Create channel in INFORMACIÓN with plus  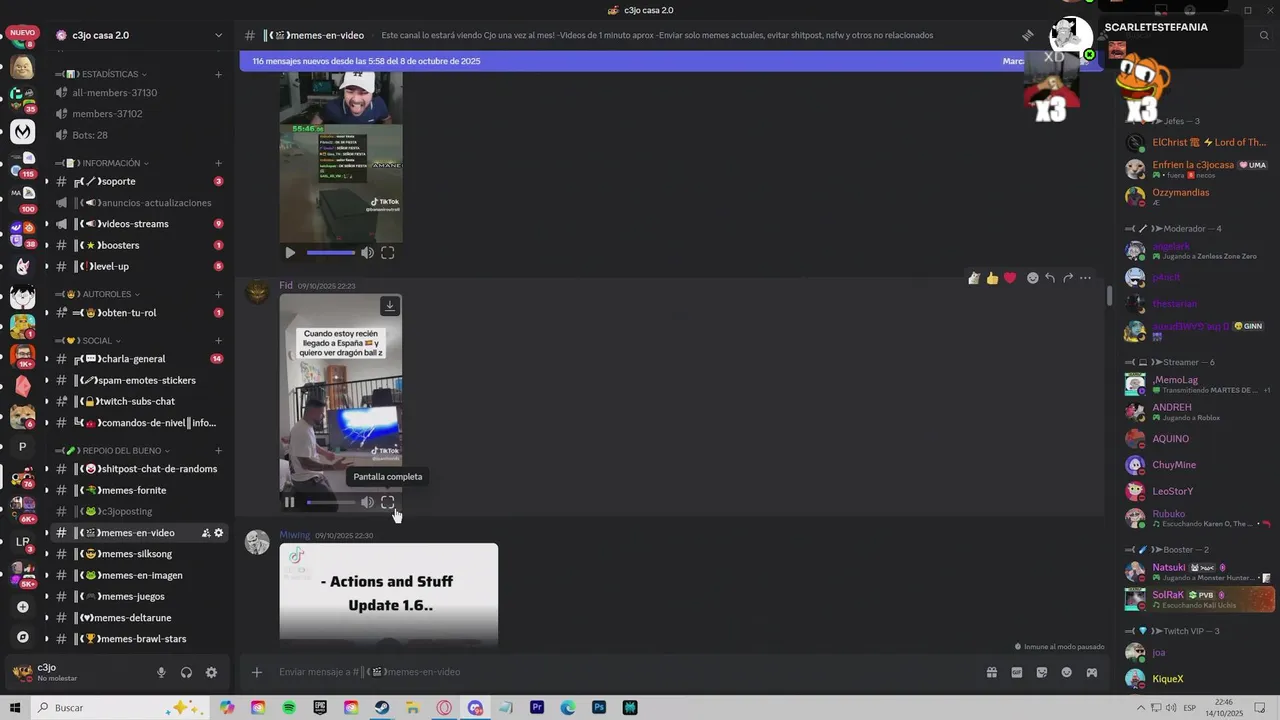218,163
